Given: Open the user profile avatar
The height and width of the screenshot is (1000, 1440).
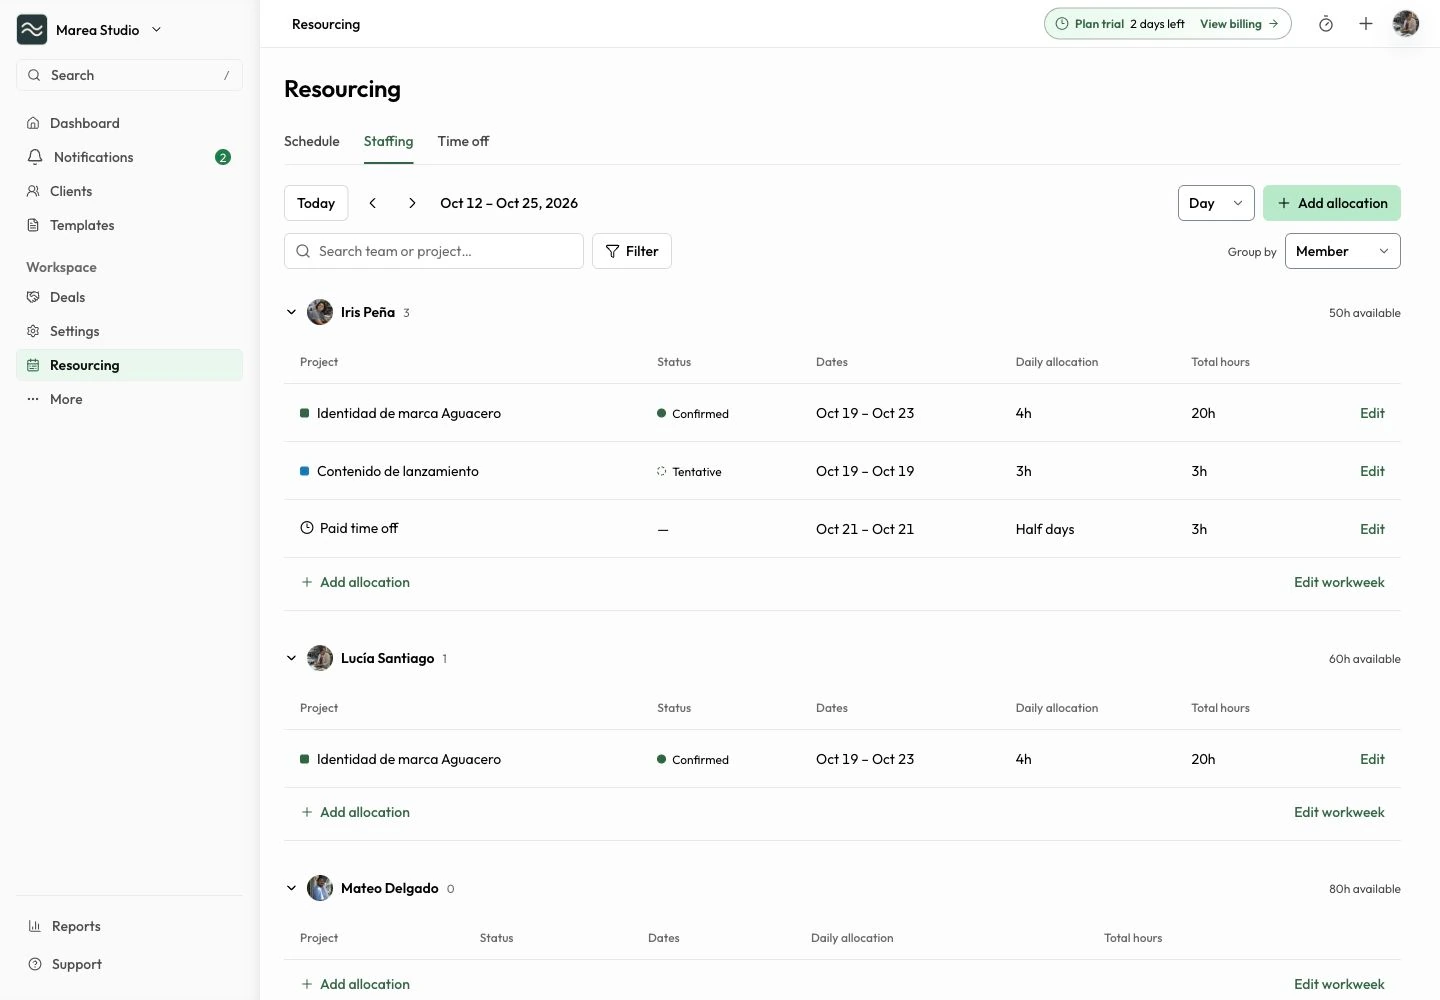Looking at the screenshot, I should click(1406, 24).
